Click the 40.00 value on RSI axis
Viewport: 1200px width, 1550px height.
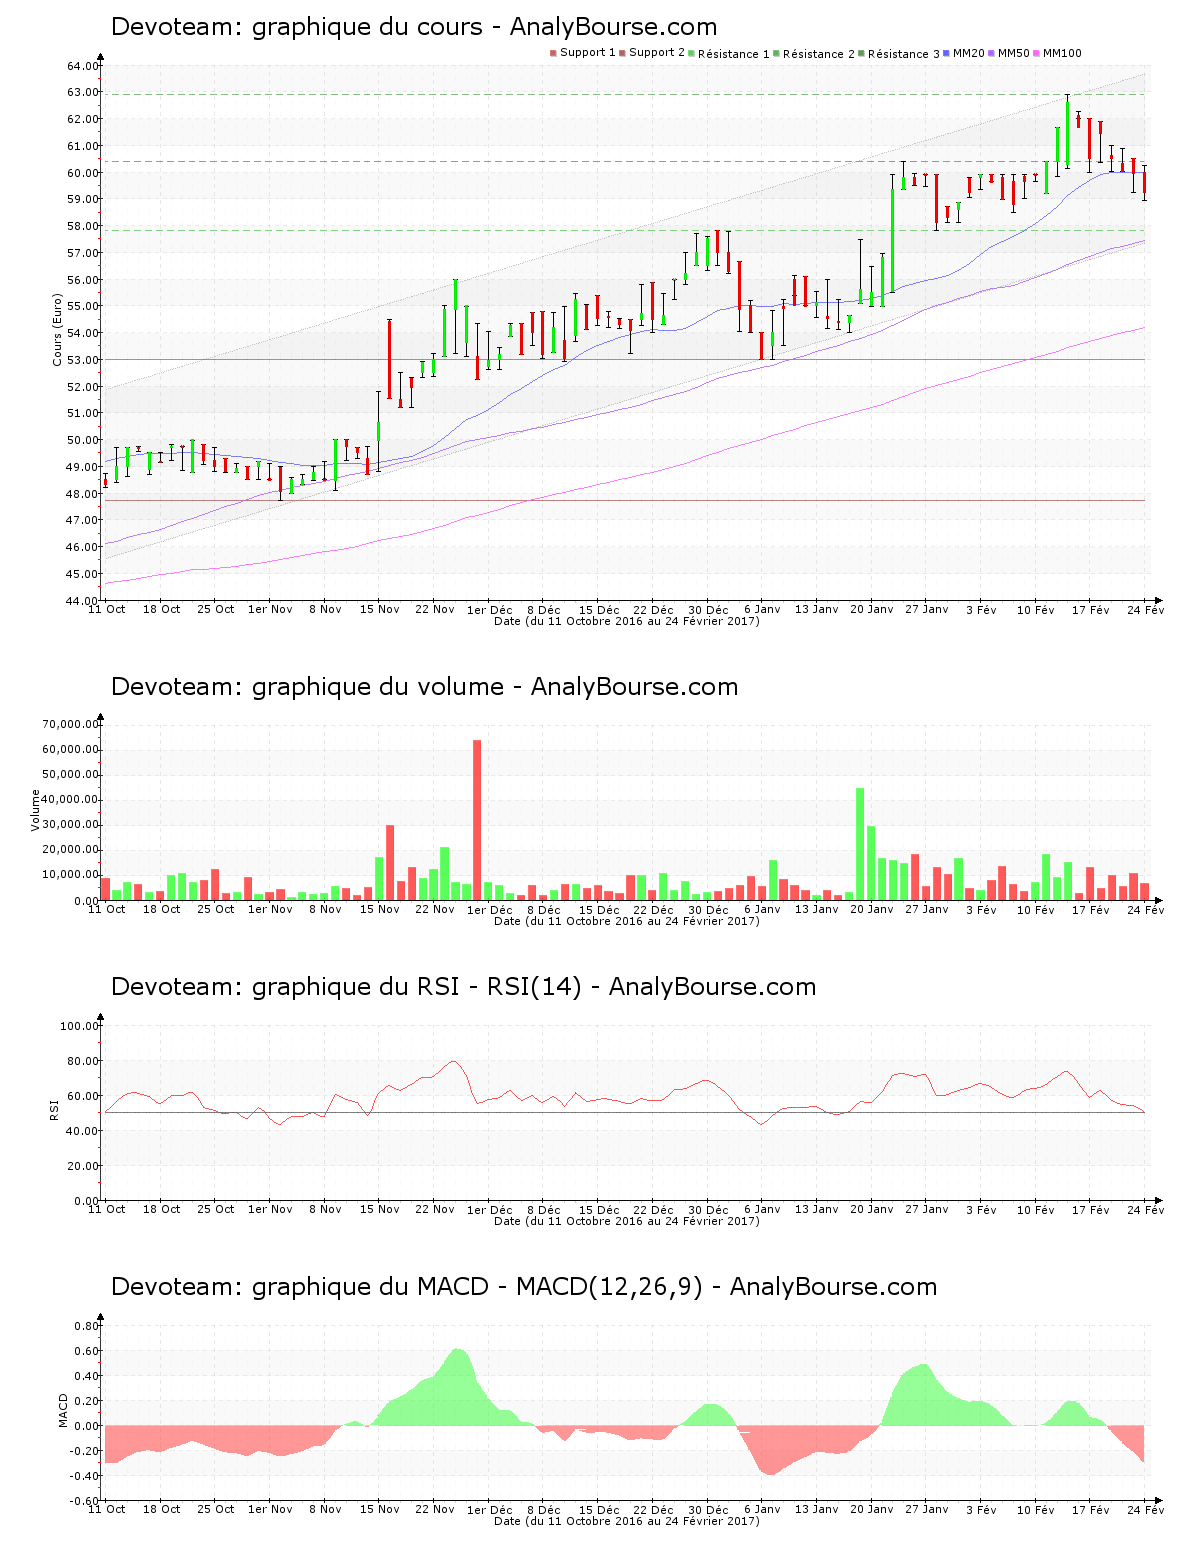coord(83,1131)
